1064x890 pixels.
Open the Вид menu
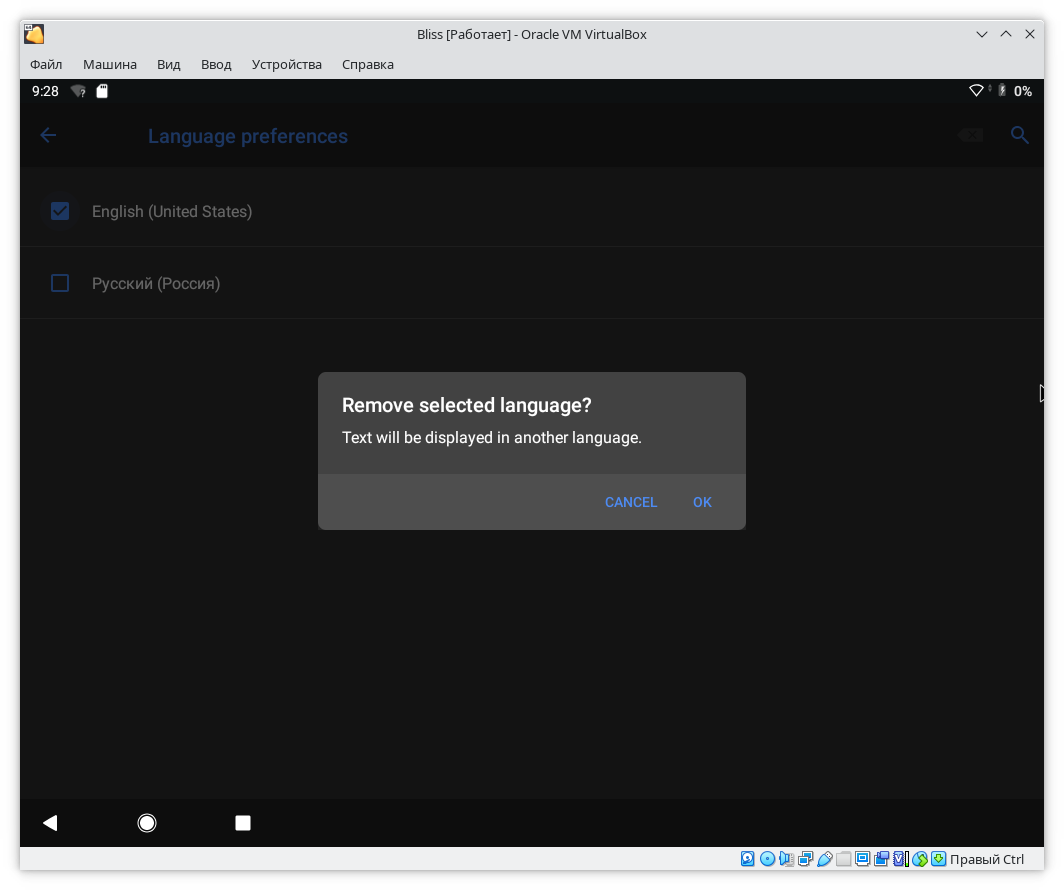[169, 64]
